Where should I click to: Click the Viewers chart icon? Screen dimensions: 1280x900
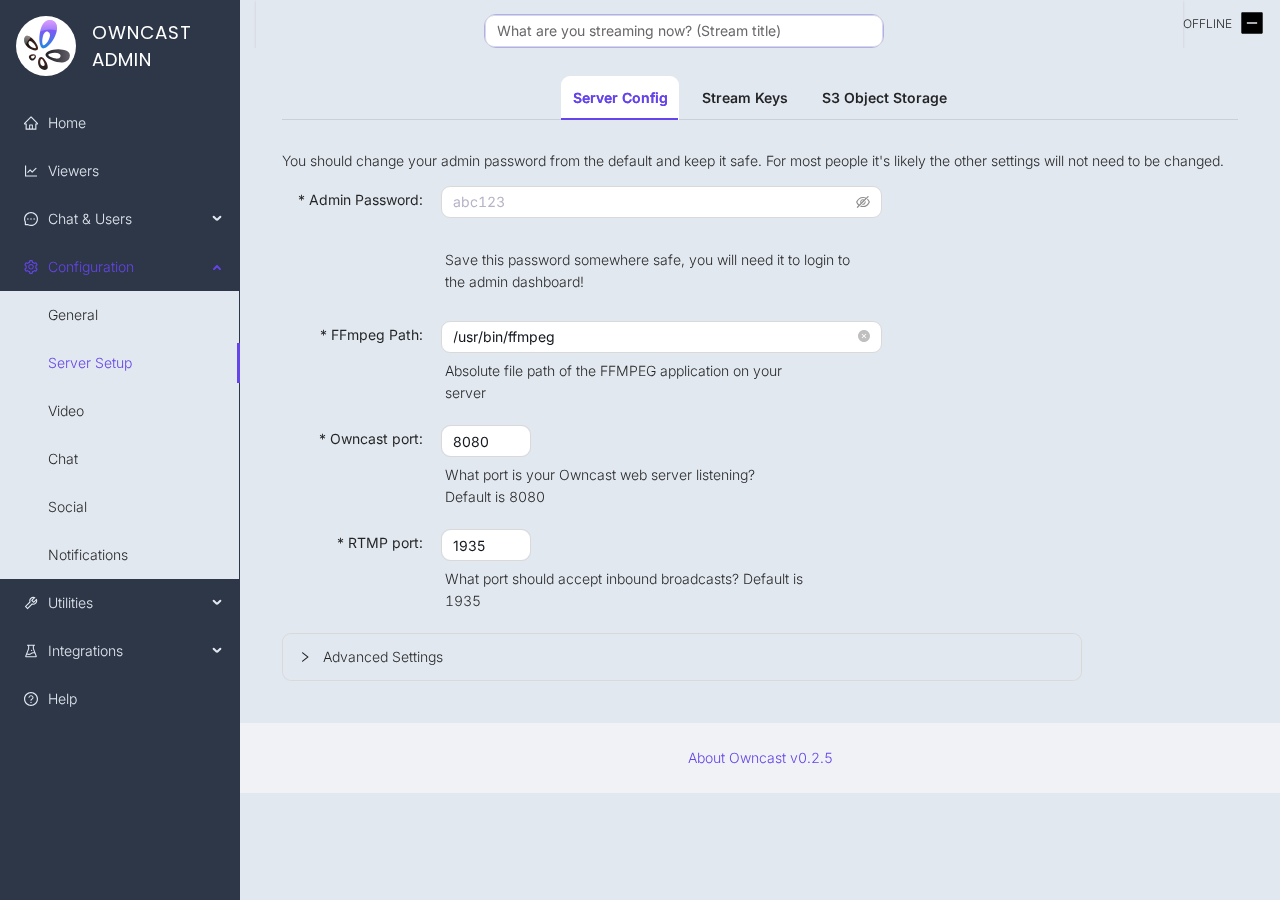(31, 171)
